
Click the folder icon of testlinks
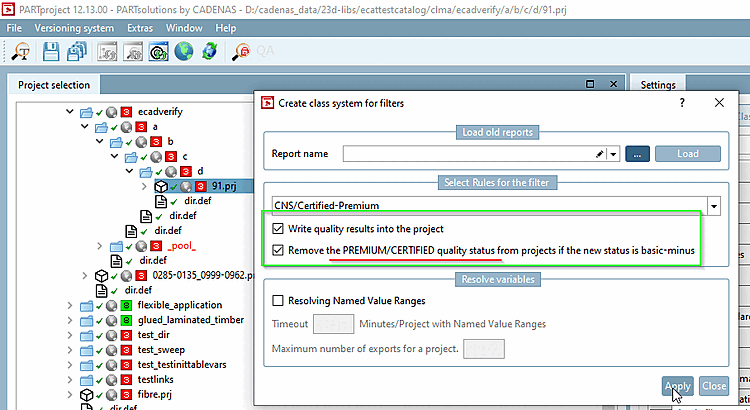(x=86, y=380)
